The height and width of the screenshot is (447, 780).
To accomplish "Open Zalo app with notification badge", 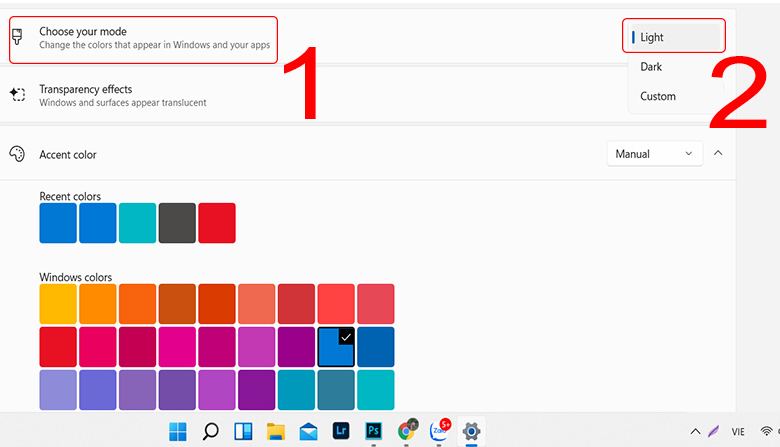I will click(440, 430).
